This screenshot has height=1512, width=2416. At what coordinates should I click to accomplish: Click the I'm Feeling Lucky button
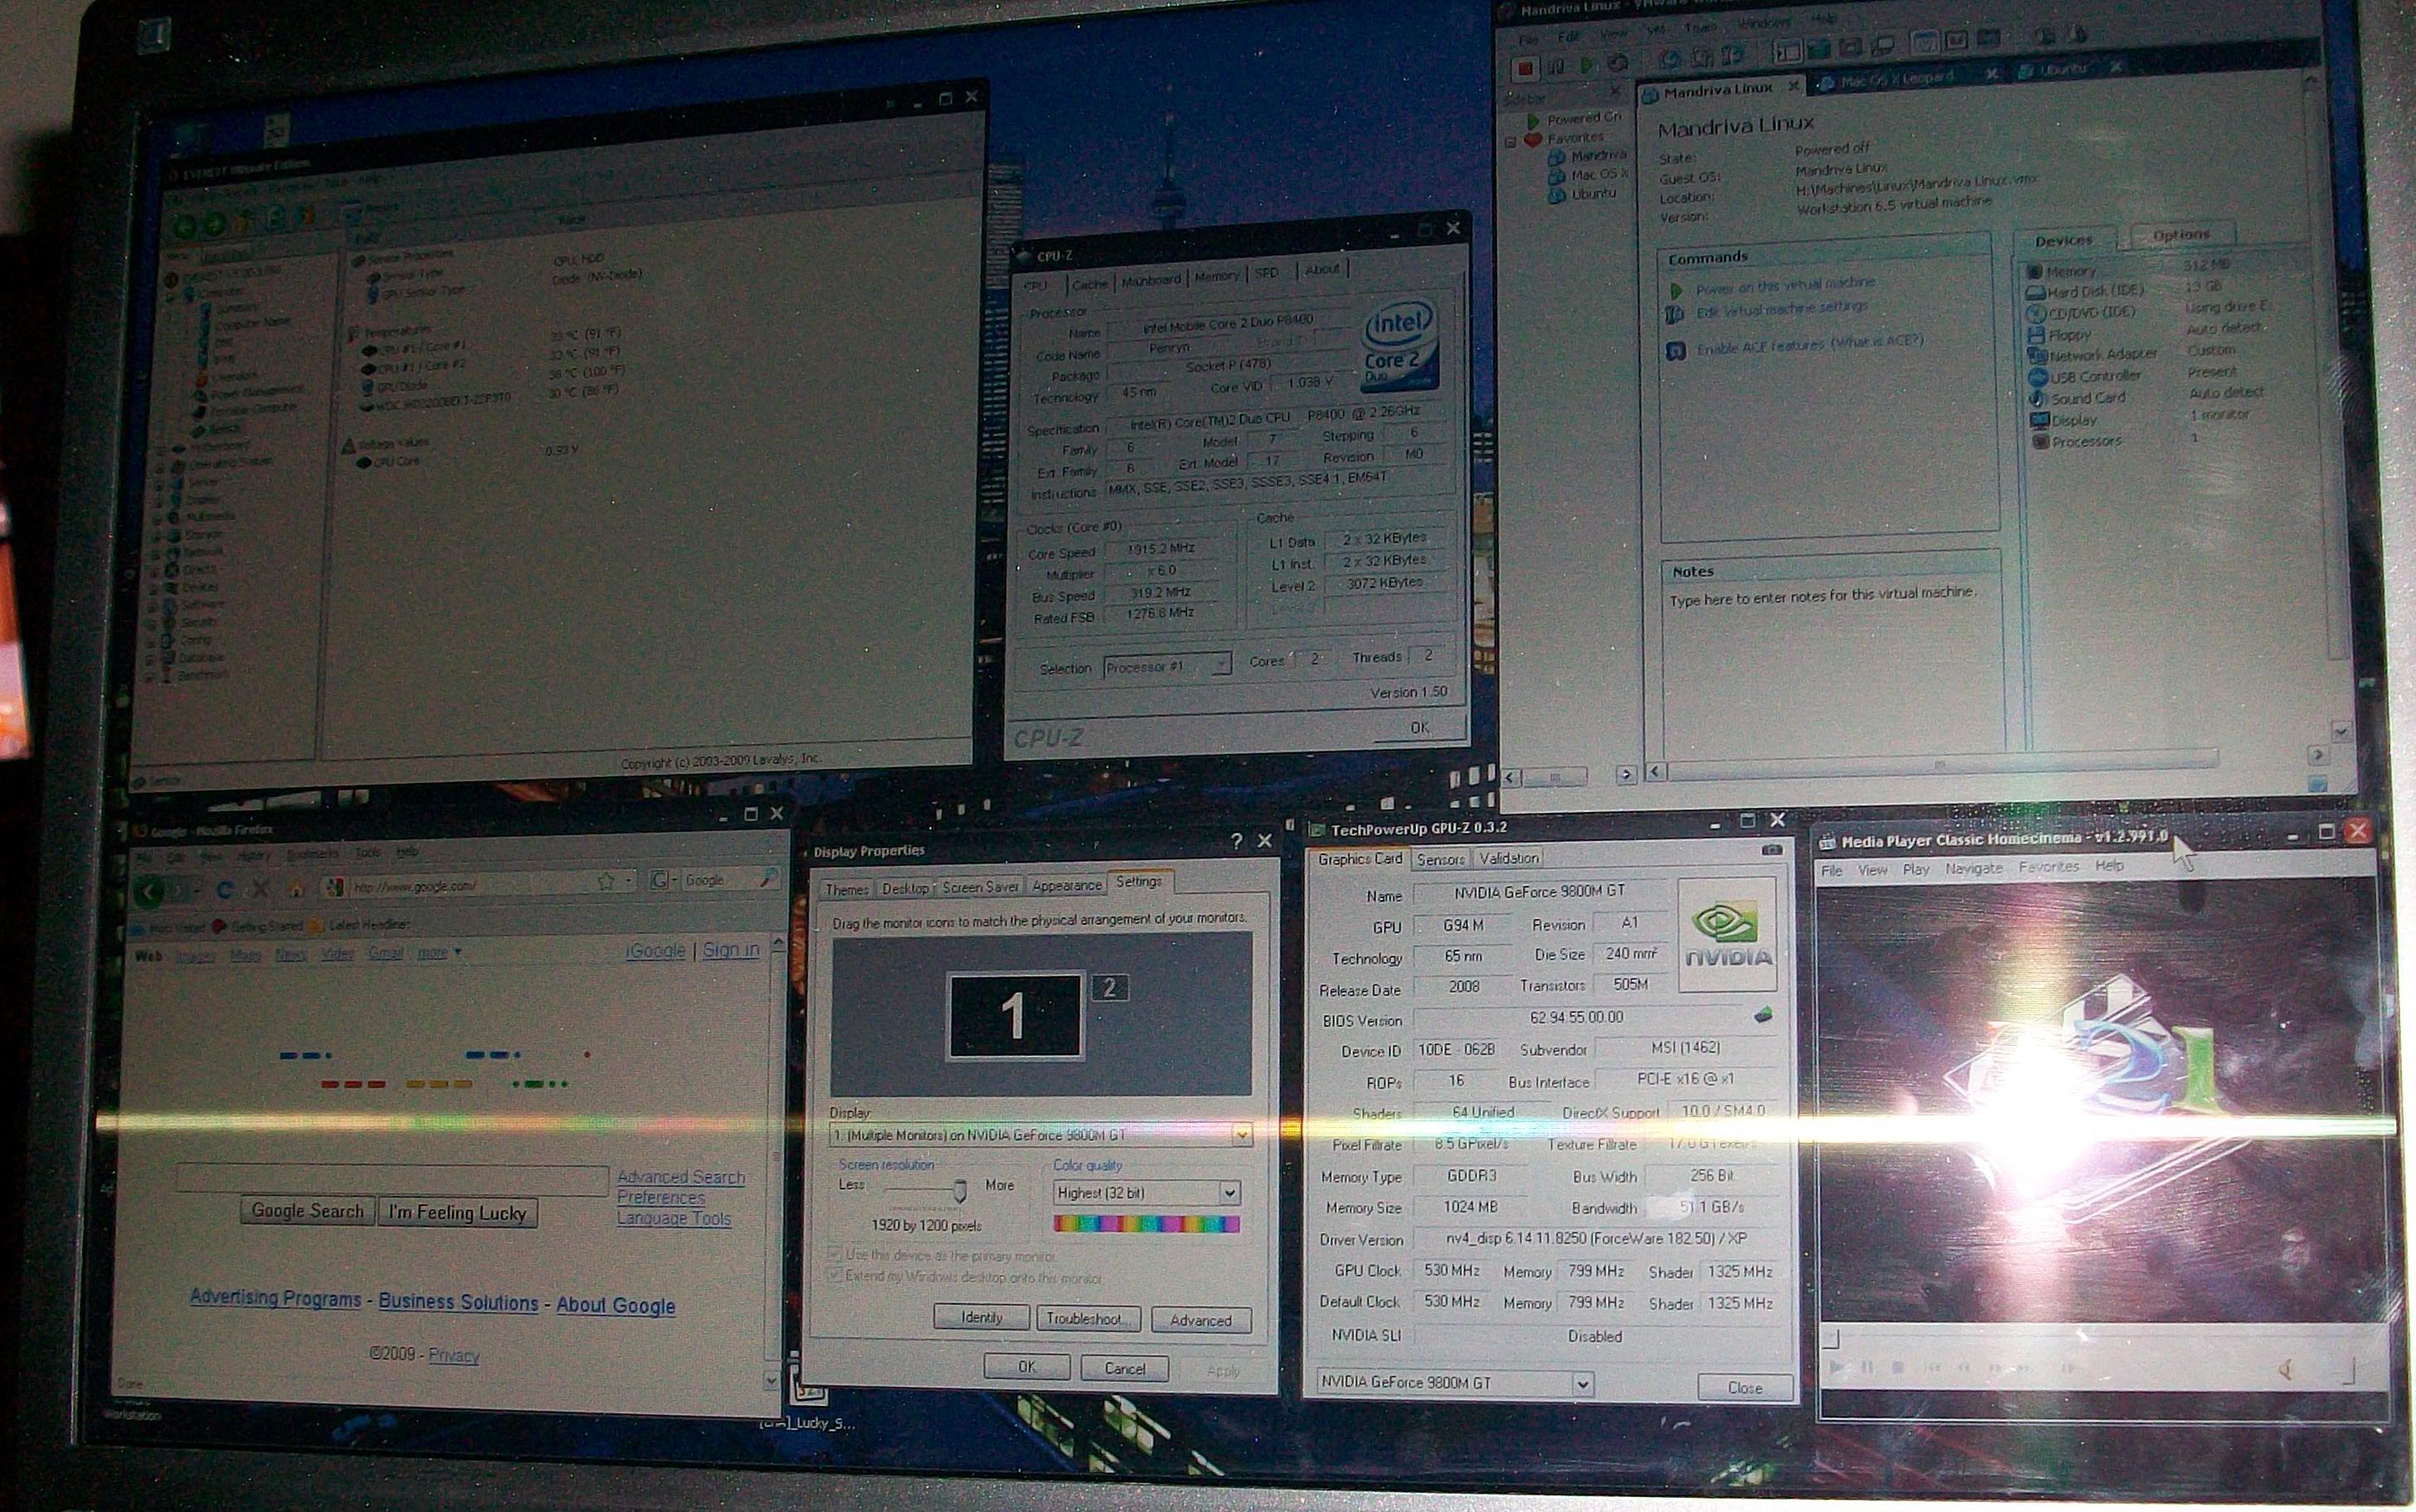pos(458,1213)
